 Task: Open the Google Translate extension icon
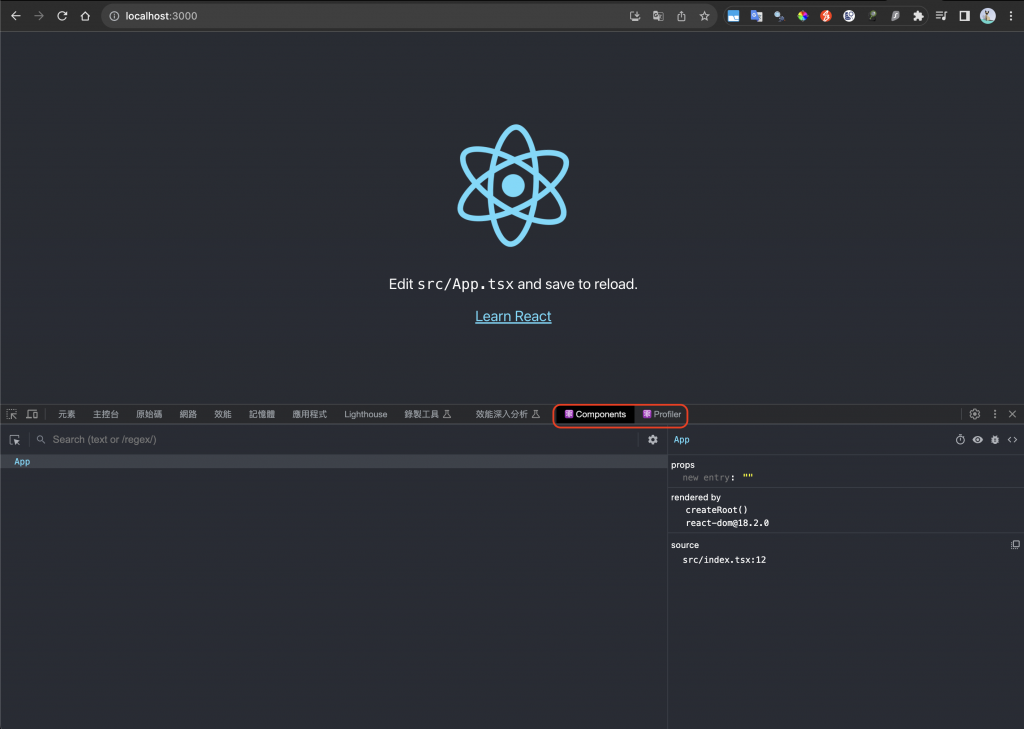point(756,16)
